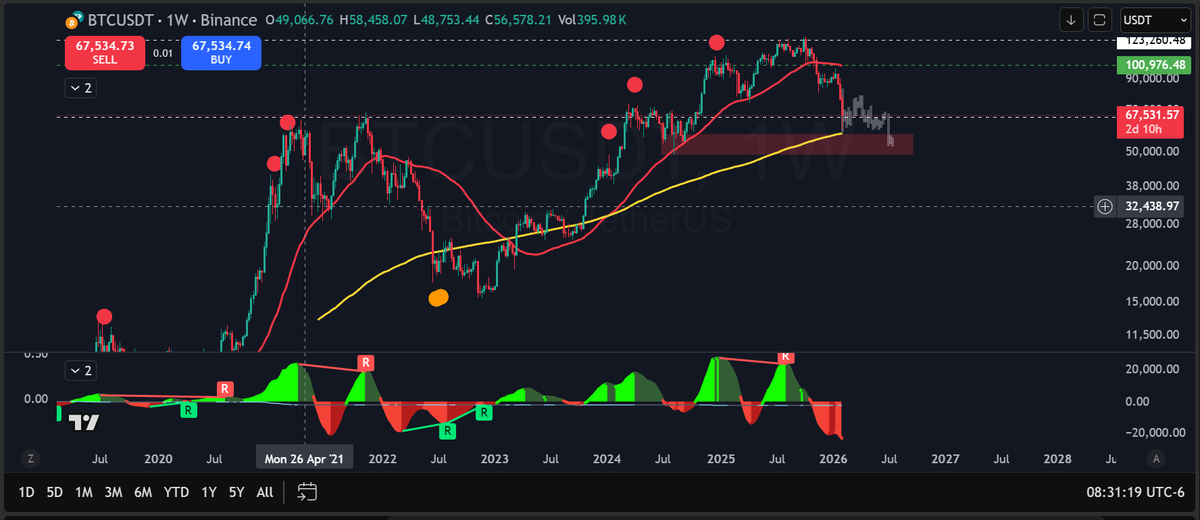Click the red R label near late 2021

tap(366, 362)
